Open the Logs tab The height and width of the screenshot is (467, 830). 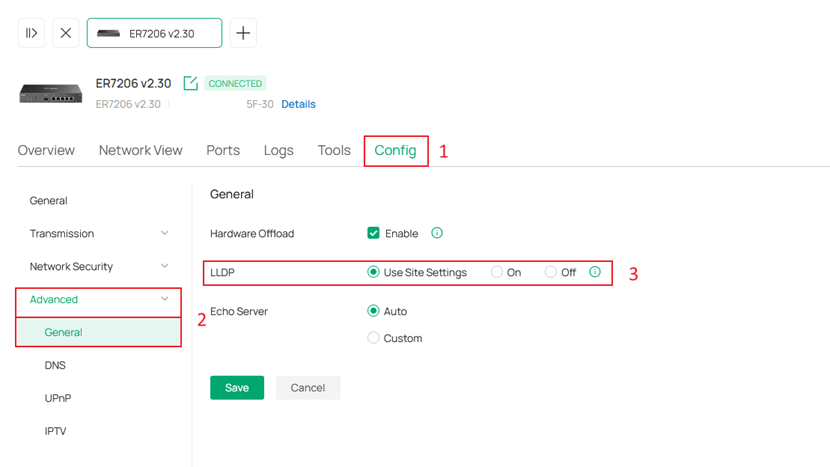[278, 150]
